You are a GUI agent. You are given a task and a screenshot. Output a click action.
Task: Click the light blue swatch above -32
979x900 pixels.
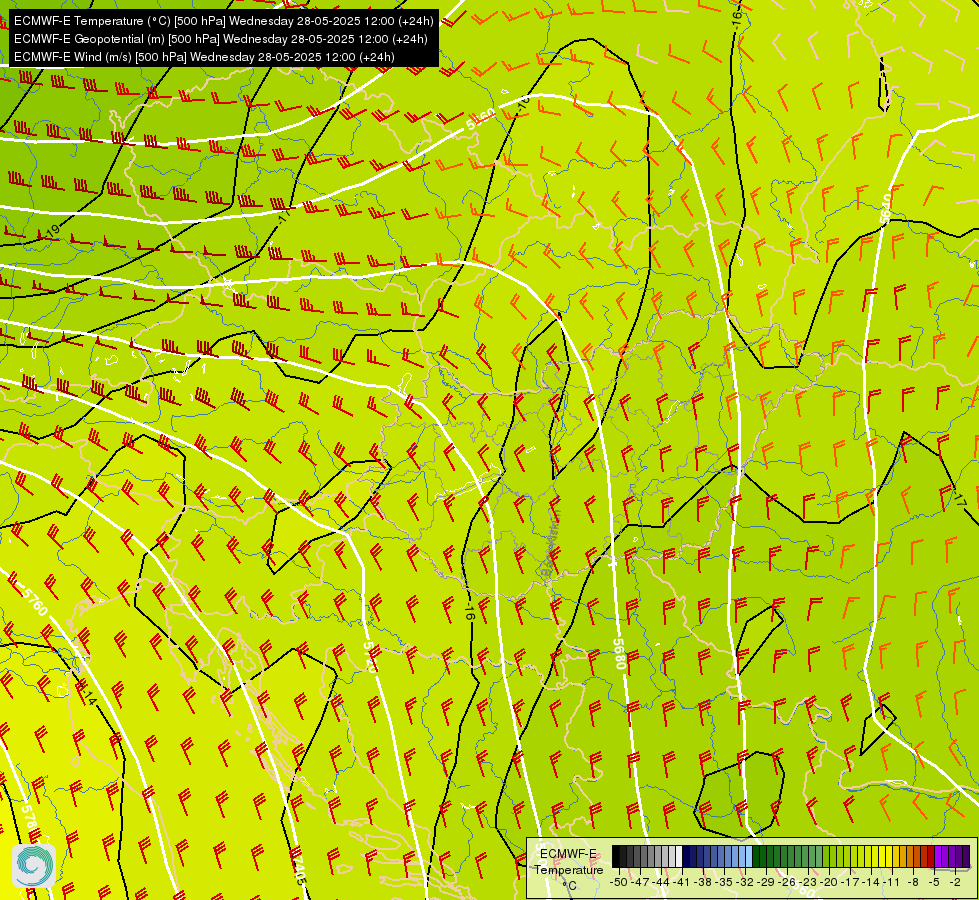point(749,856)
